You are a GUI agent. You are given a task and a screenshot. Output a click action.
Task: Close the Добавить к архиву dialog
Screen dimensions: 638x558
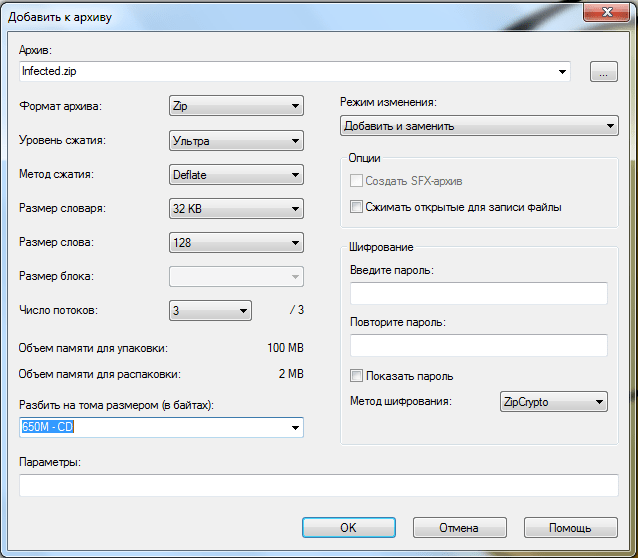pyautogui.click(x=607, y=11)
